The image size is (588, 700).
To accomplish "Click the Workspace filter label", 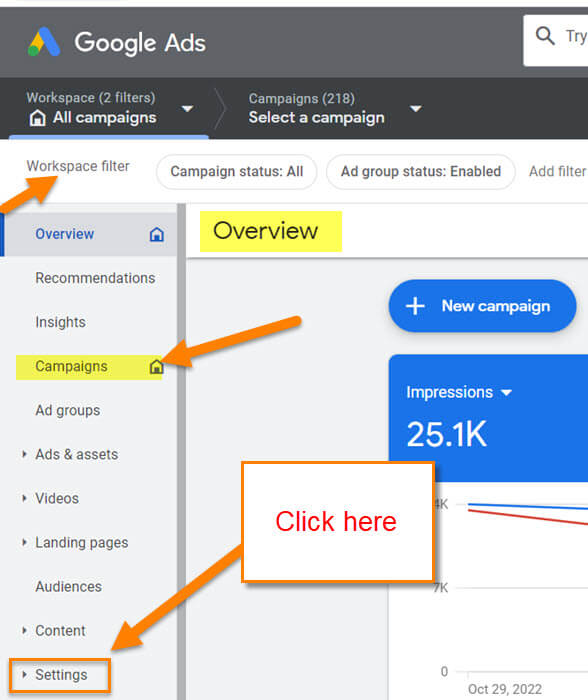I will click(x=78, y=166).
